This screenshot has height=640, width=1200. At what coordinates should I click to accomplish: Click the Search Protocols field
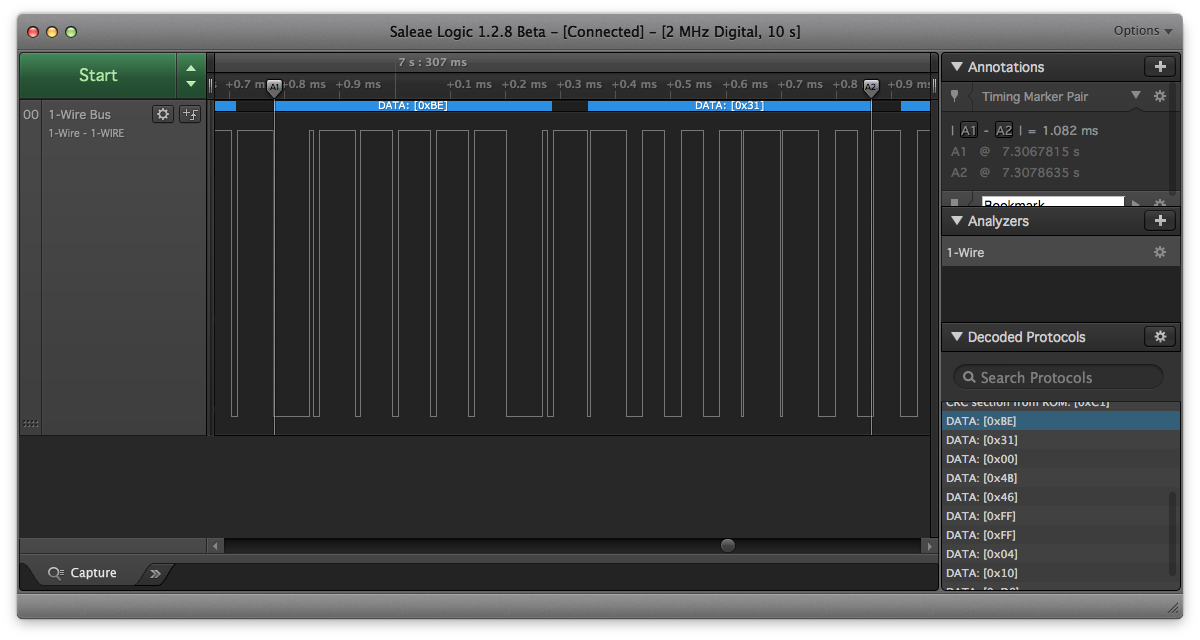pyautogui.click(x=1058, y=377)
